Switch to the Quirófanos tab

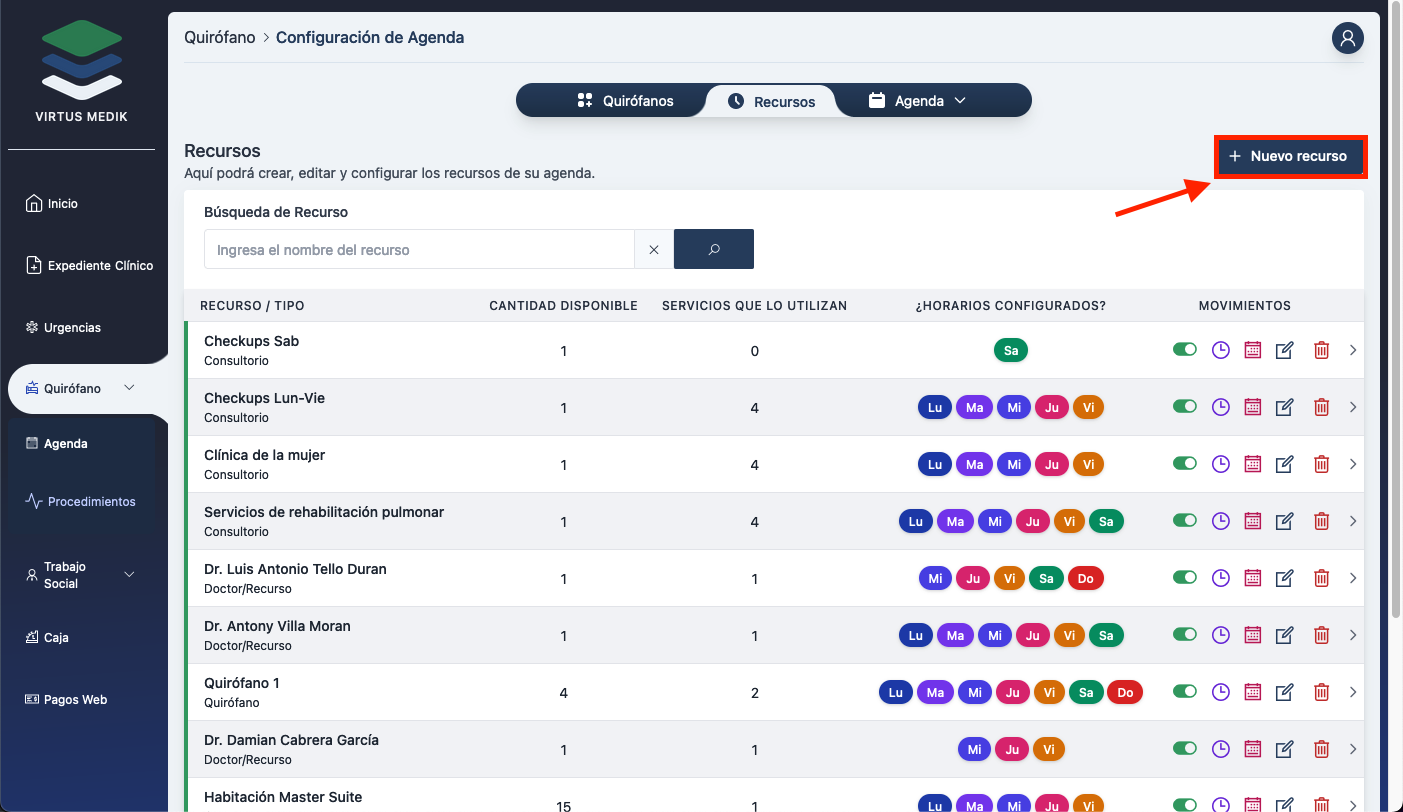click(x=626, y=101)
